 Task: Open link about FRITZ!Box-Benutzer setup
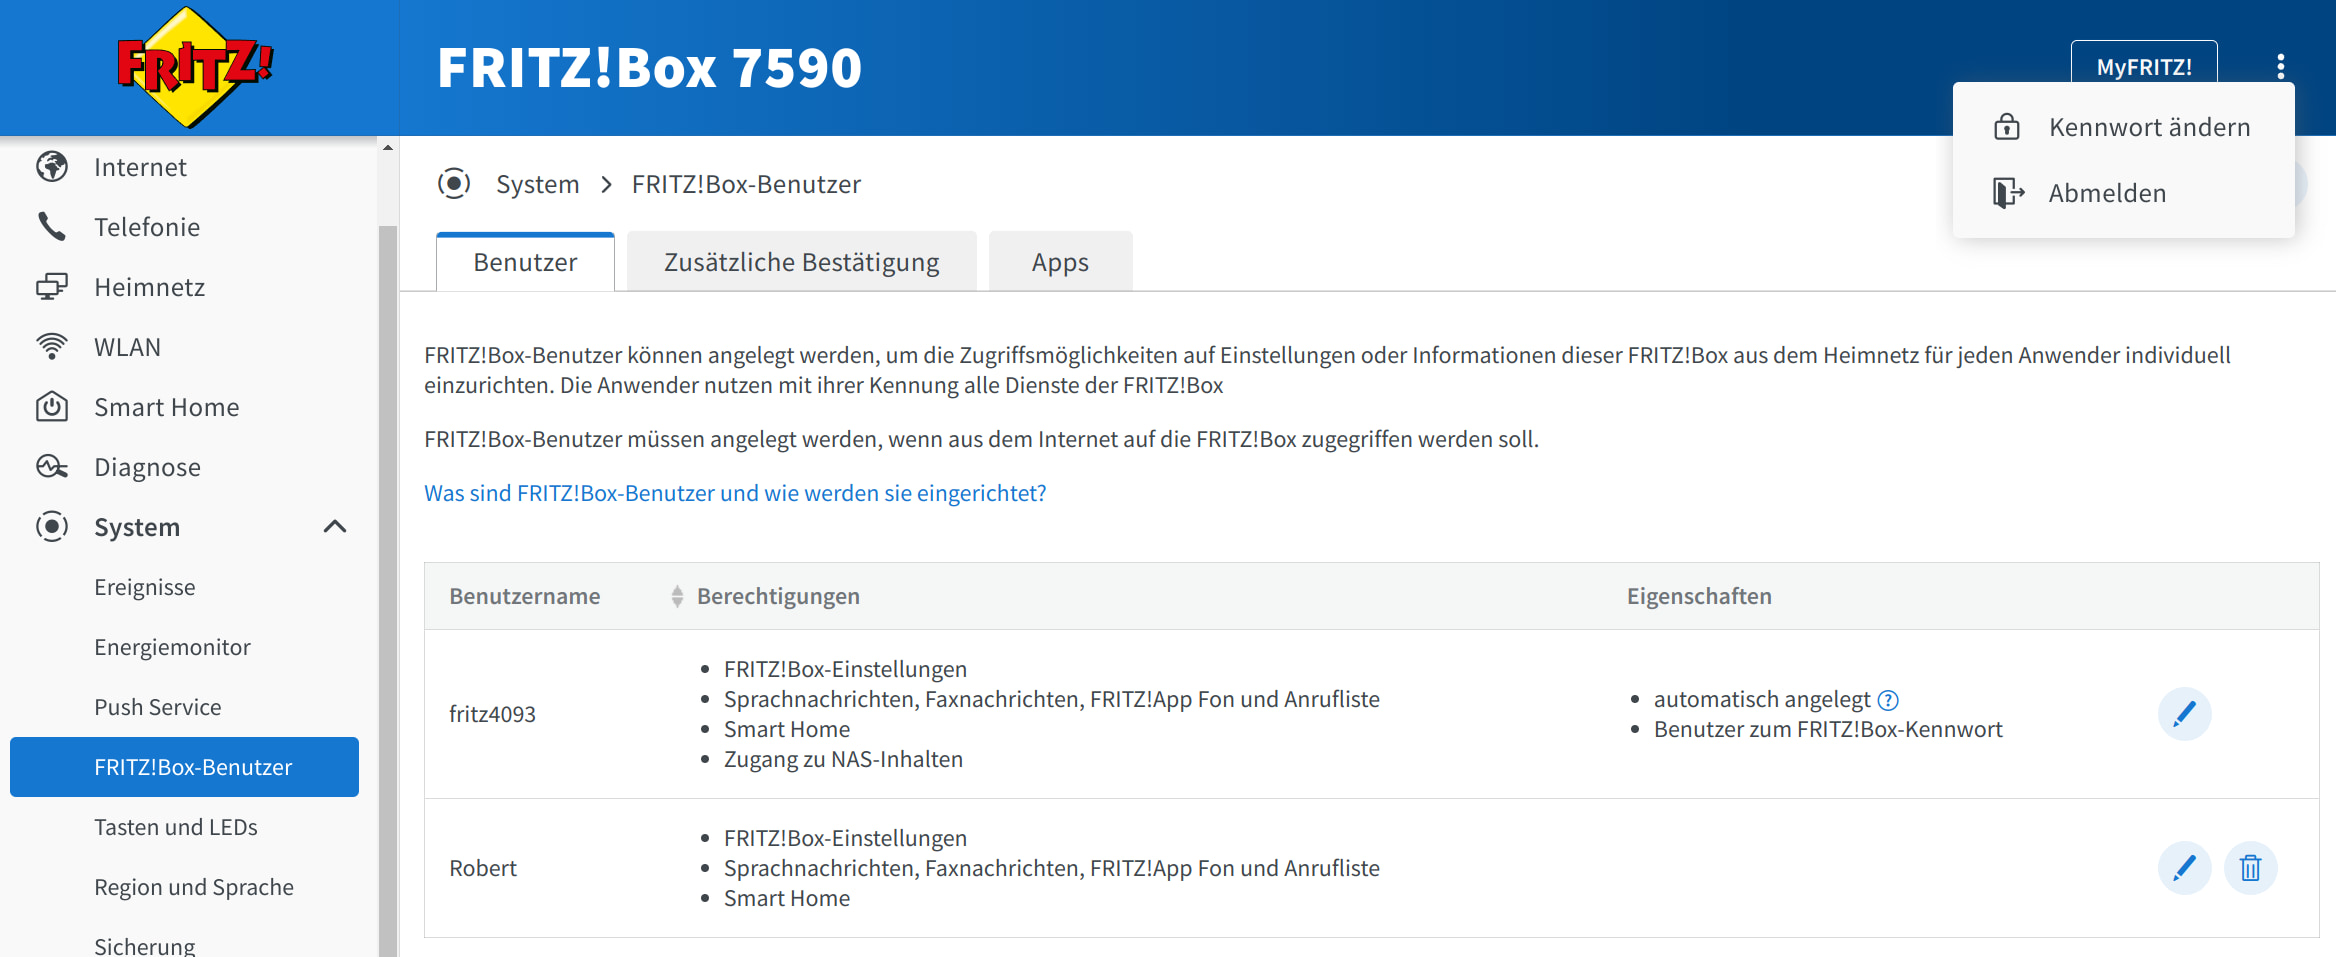pyautogui.click(x=735, y=493)
